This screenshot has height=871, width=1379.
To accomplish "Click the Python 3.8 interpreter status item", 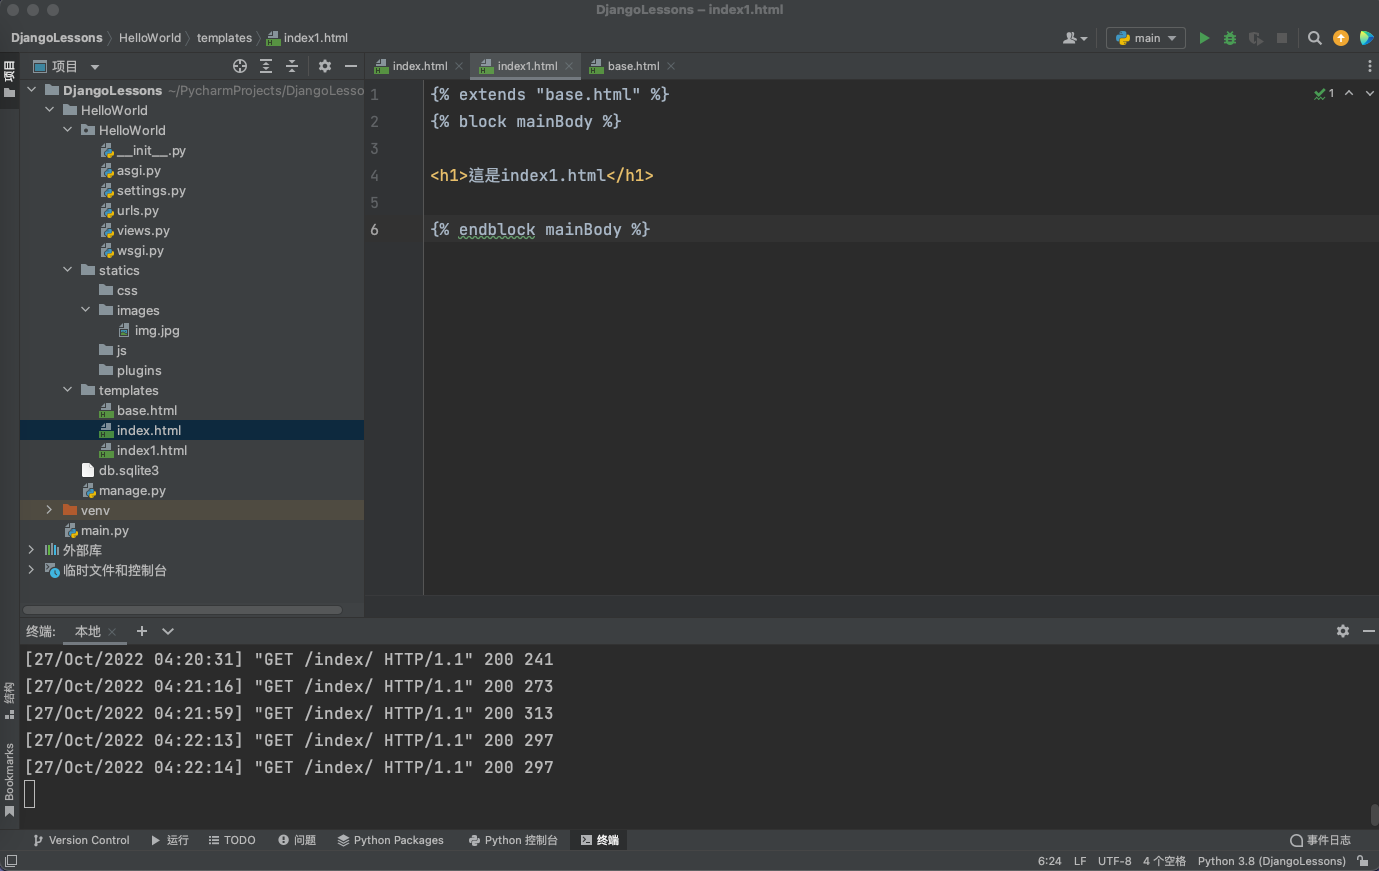I will [x=1271, y=861].
